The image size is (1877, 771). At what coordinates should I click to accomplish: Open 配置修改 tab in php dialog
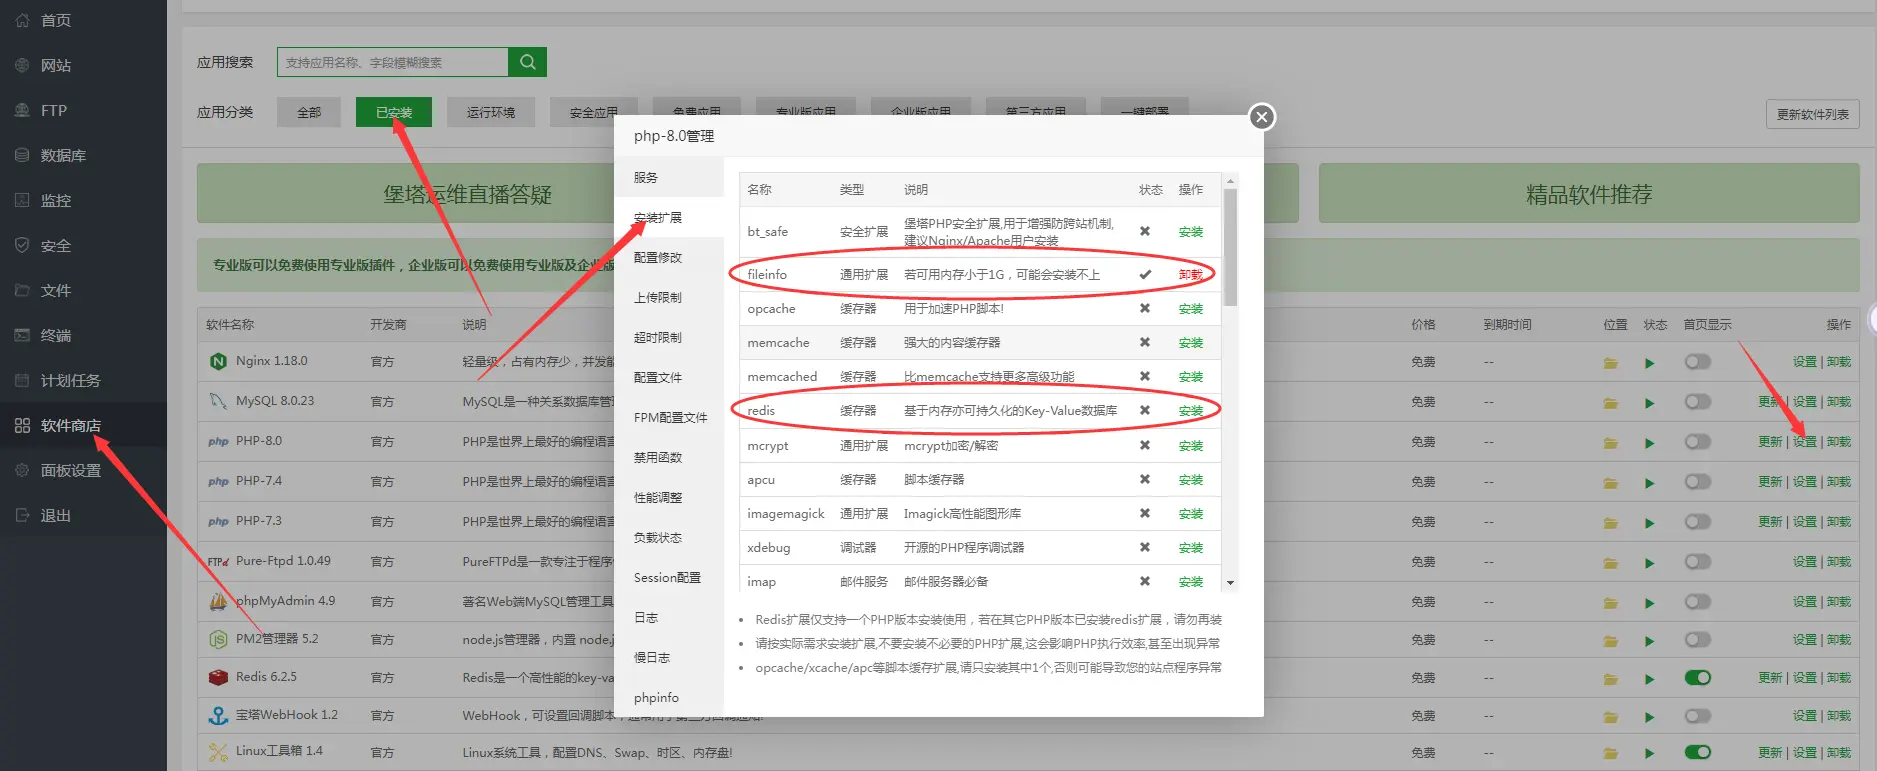click(657, 258)
